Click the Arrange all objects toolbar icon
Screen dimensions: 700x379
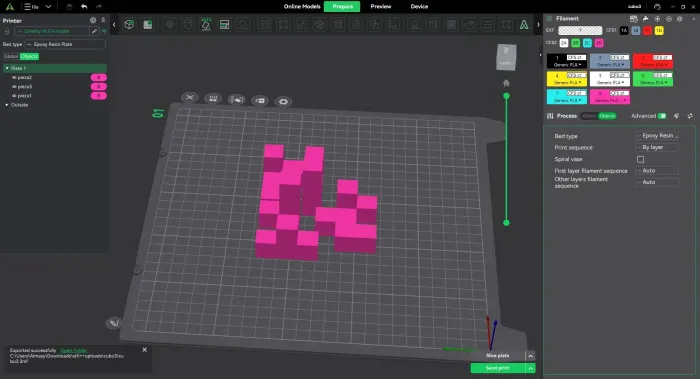(x=224, y=25)
